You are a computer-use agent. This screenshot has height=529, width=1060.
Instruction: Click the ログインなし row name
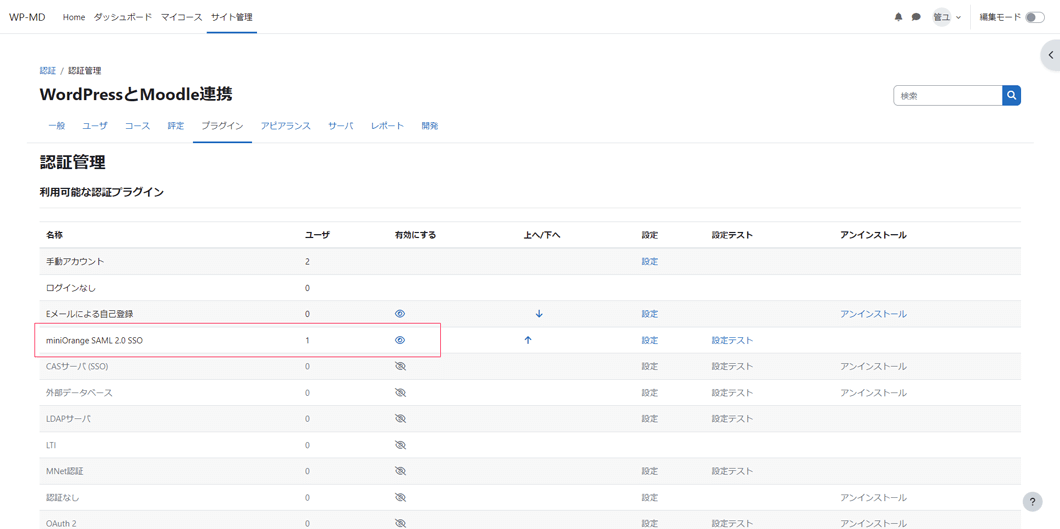(x=71, y=288)
